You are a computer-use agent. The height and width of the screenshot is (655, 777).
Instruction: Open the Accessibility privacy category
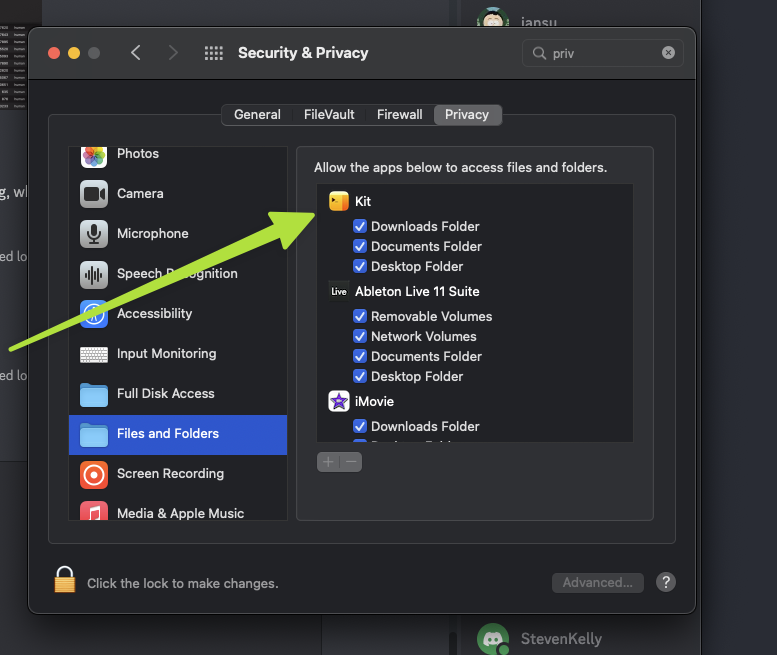click(178, 314)
